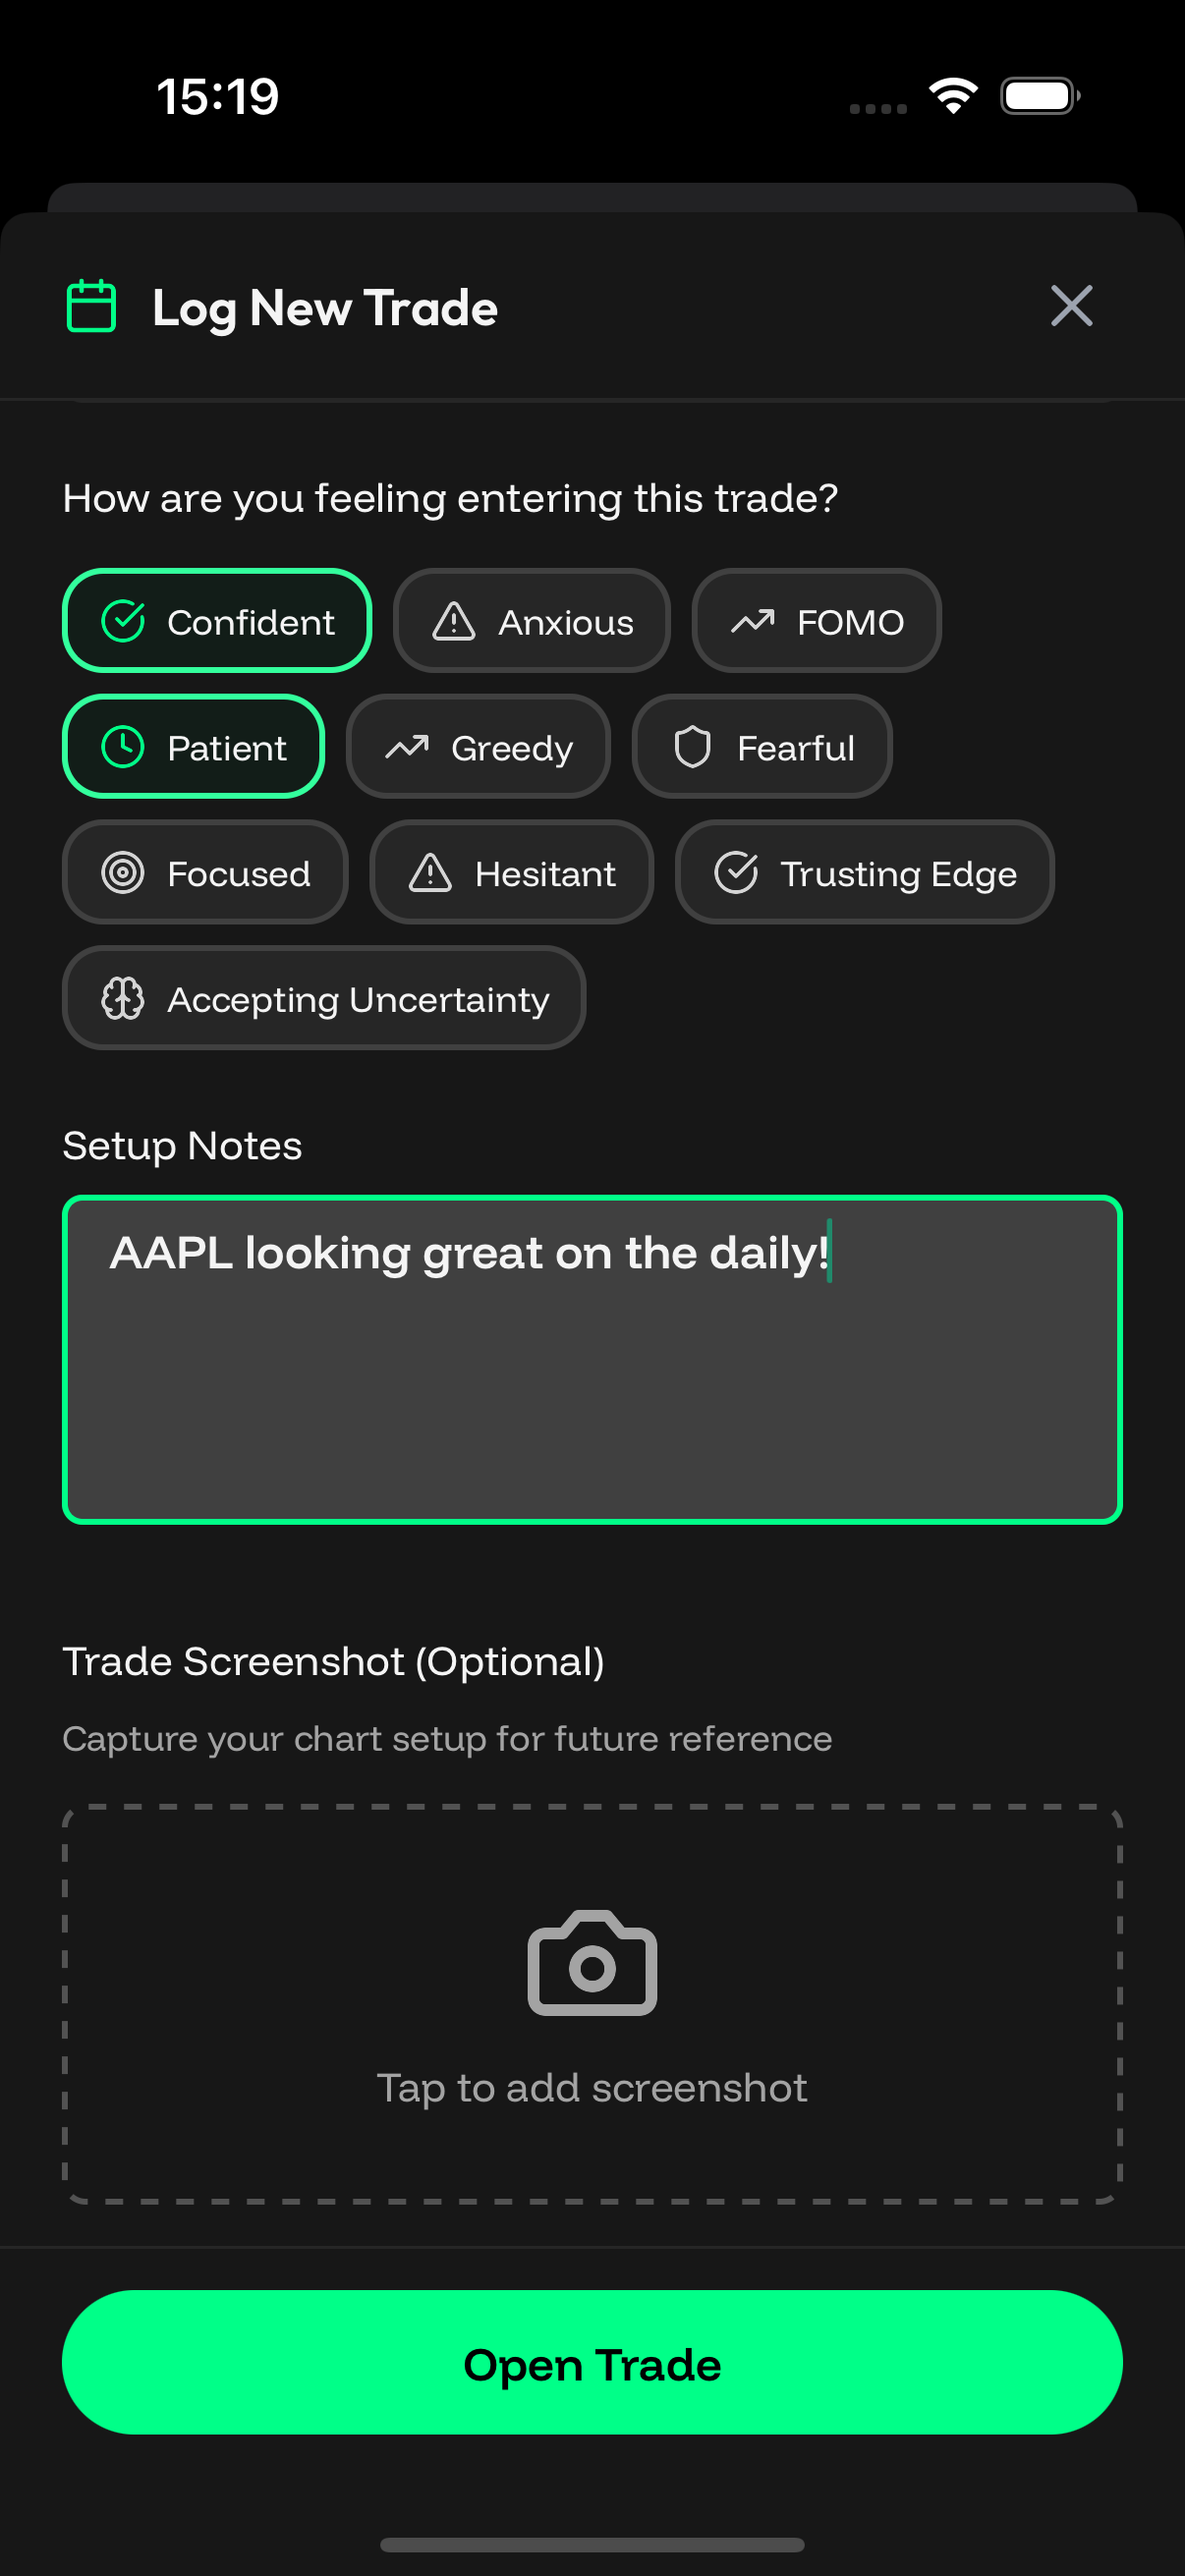Toggle the Accepting Uncertainty option

[x=324, y=998]
